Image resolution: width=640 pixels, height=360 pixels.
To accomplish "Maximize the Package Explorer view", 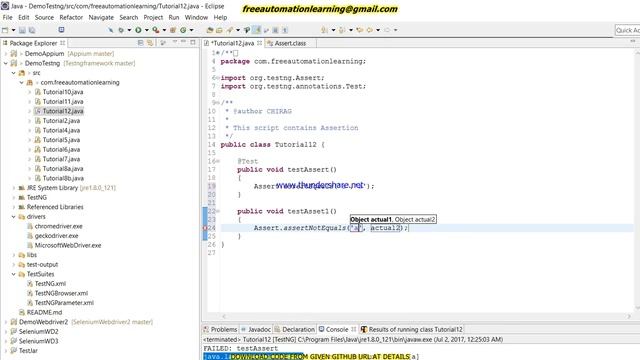I will (193, 42).
